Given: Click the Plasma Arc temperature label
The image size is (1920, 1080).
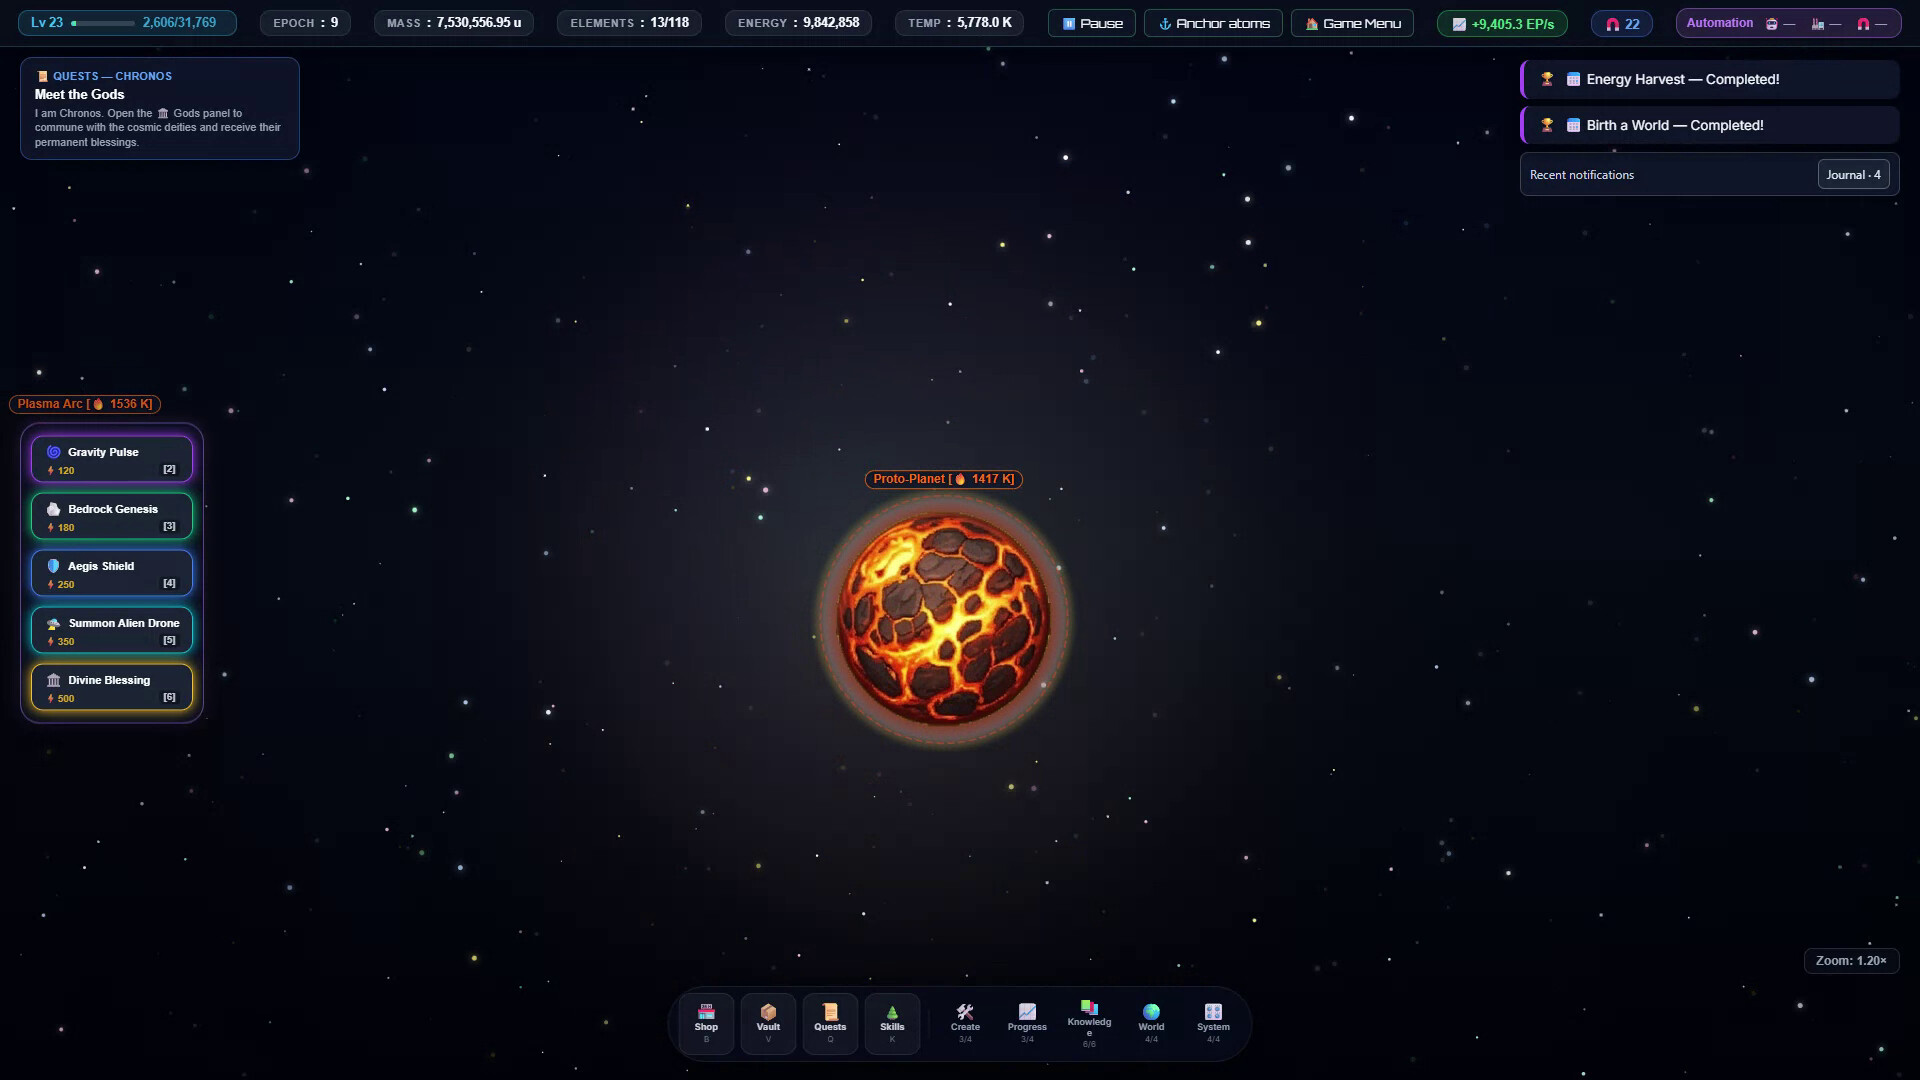Looking at the screenshot, I should [x=85, y=404].
